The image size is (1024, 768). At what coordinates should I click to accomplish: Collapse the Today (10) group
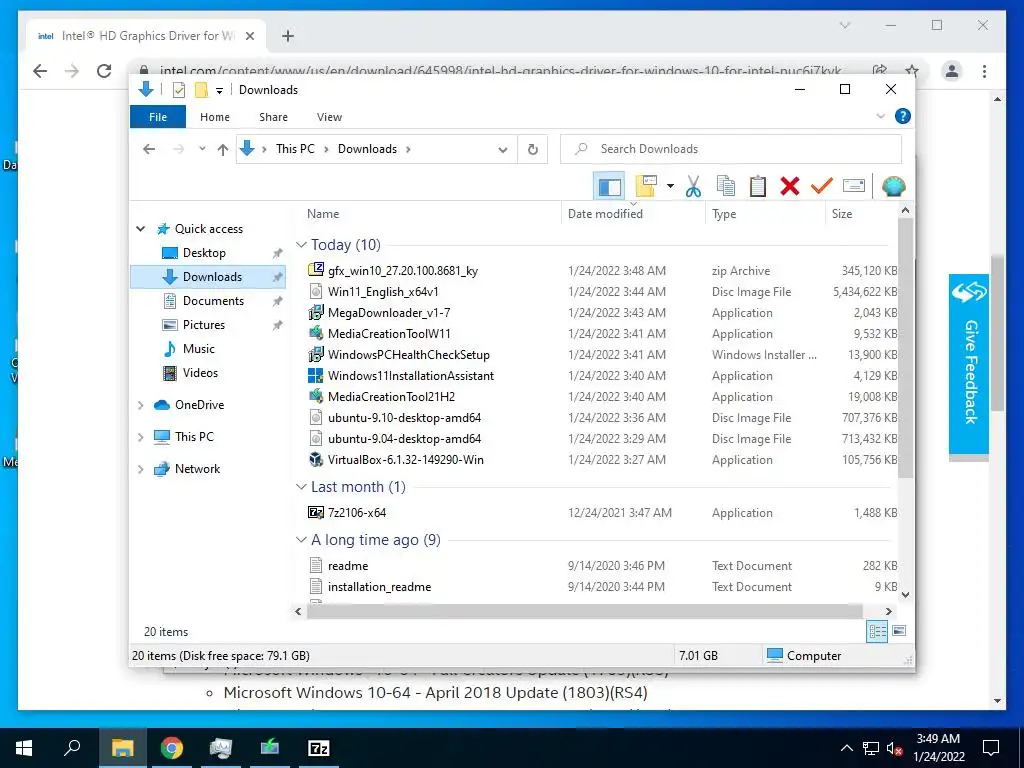tap(301, 245)
